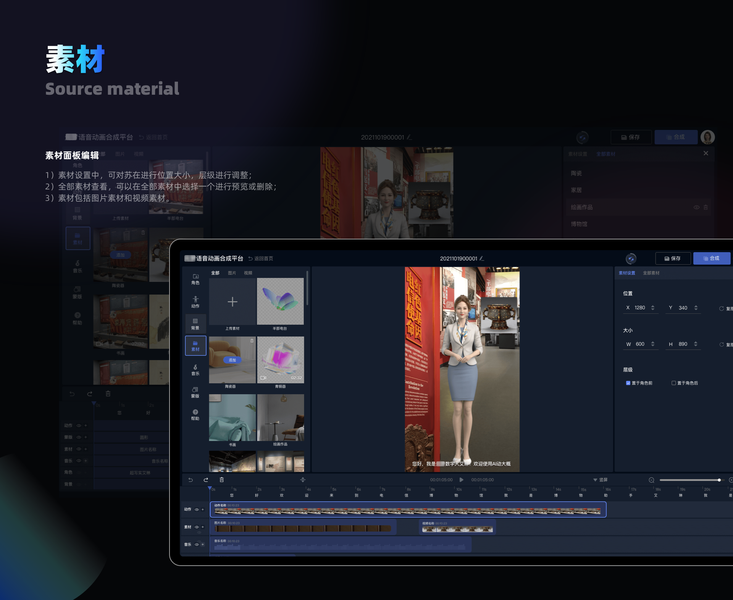This screenshot has height=600, width=733.
Task: Click the bronze vessel image on preview canvas
Action: coord(499,315)
